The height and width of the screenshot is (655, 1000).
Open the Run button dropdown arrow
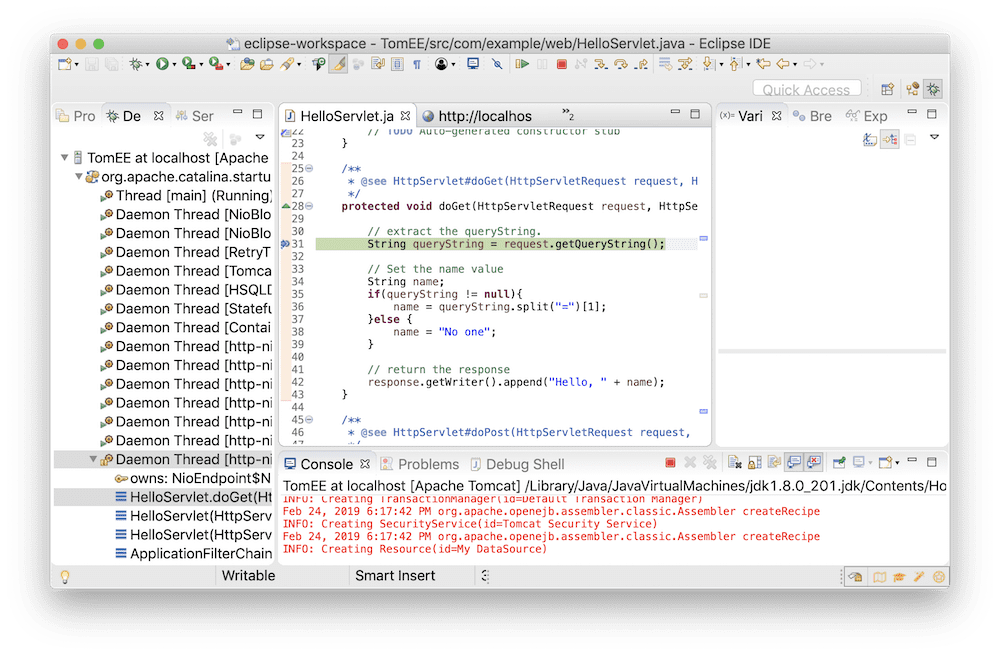173,64
